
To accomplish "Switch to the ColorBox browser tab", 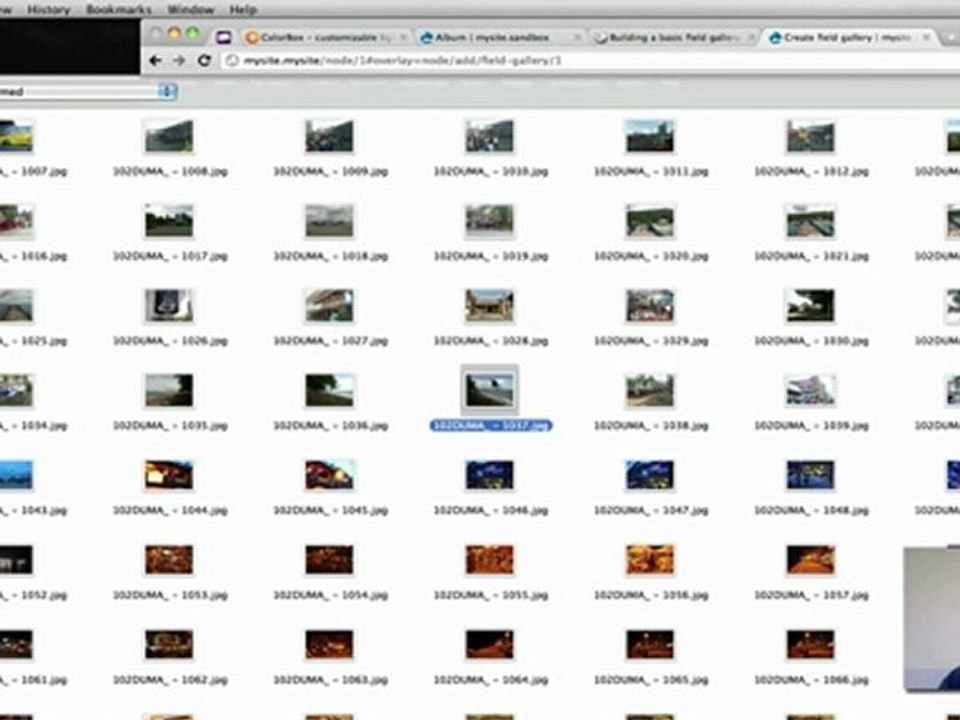I will click(326, 37).
